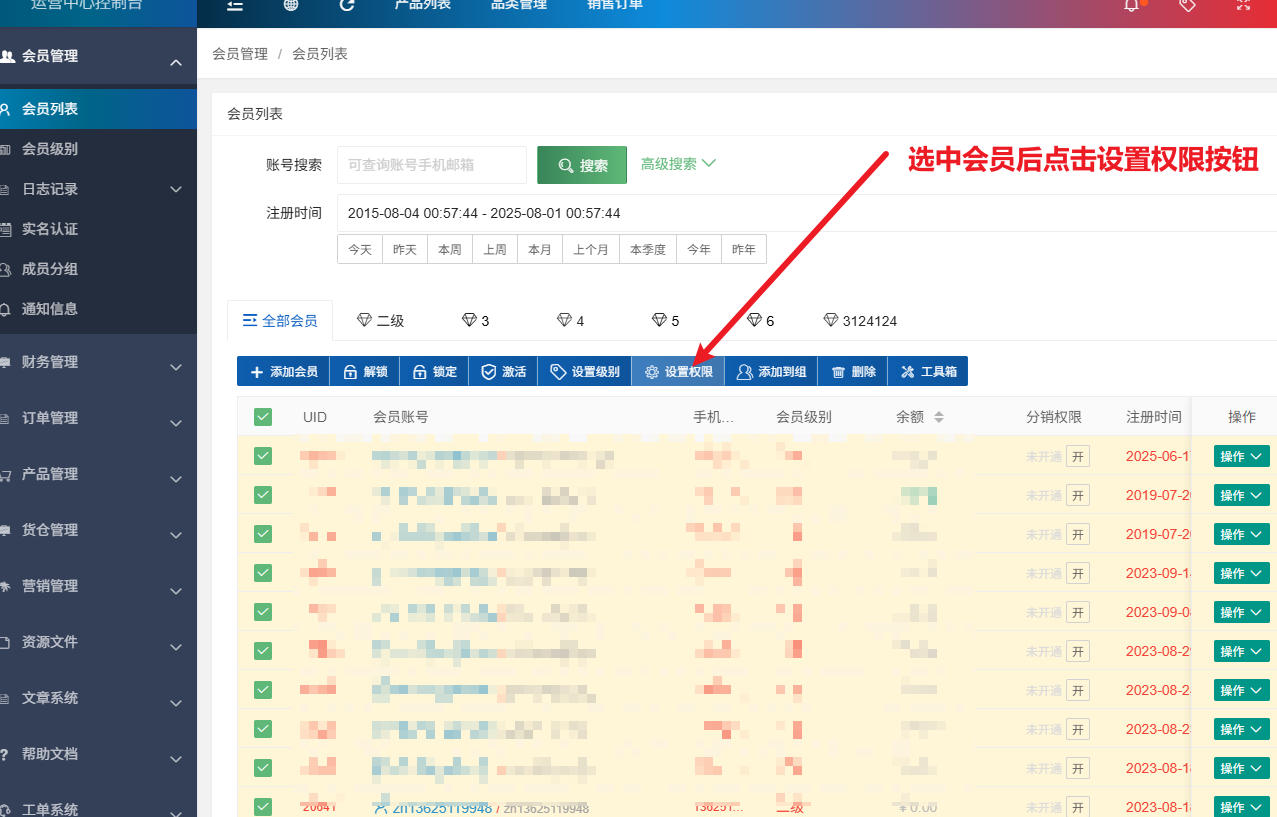Open the 工具箱 toolbox
The height and width of the screenshot is (817, 1277).
(x=928, y=372)
